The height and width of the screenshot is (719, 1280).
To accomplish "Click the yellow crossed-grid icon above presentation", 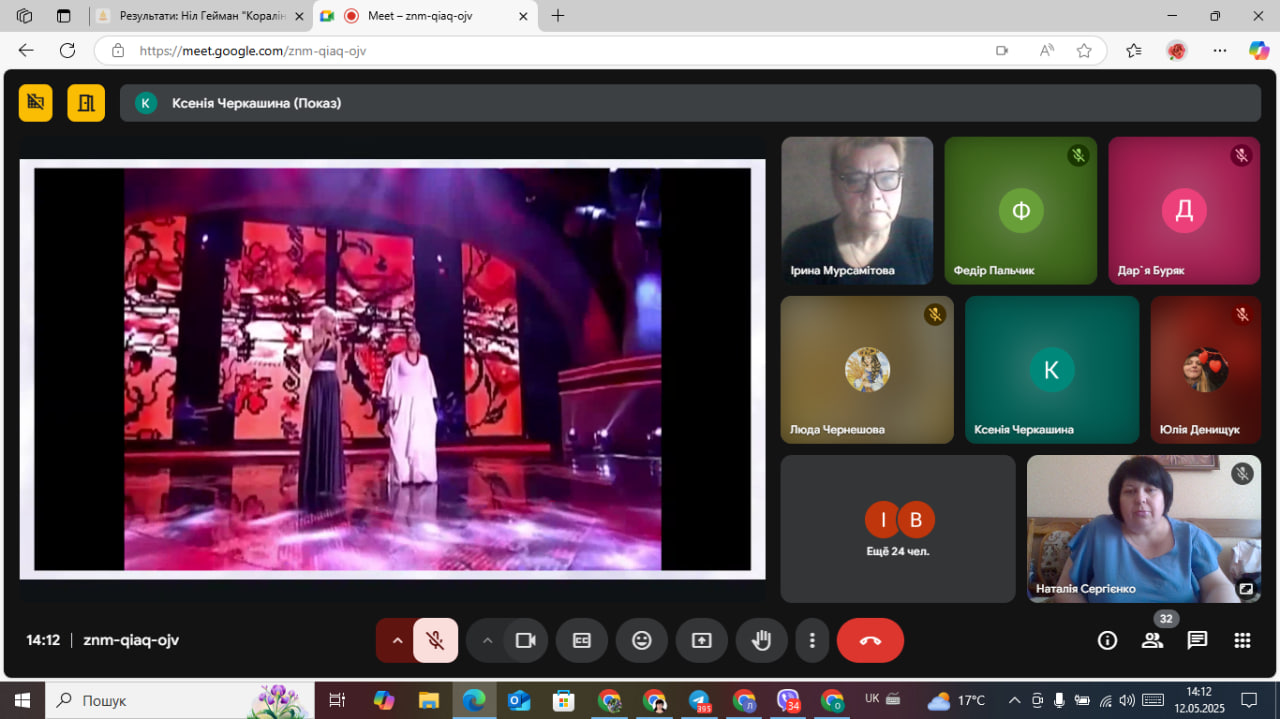I will (36, 103).
